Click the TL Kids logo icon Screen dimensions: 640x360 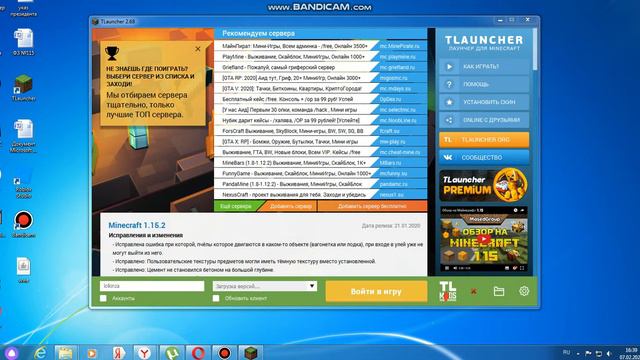coord(448,291)
